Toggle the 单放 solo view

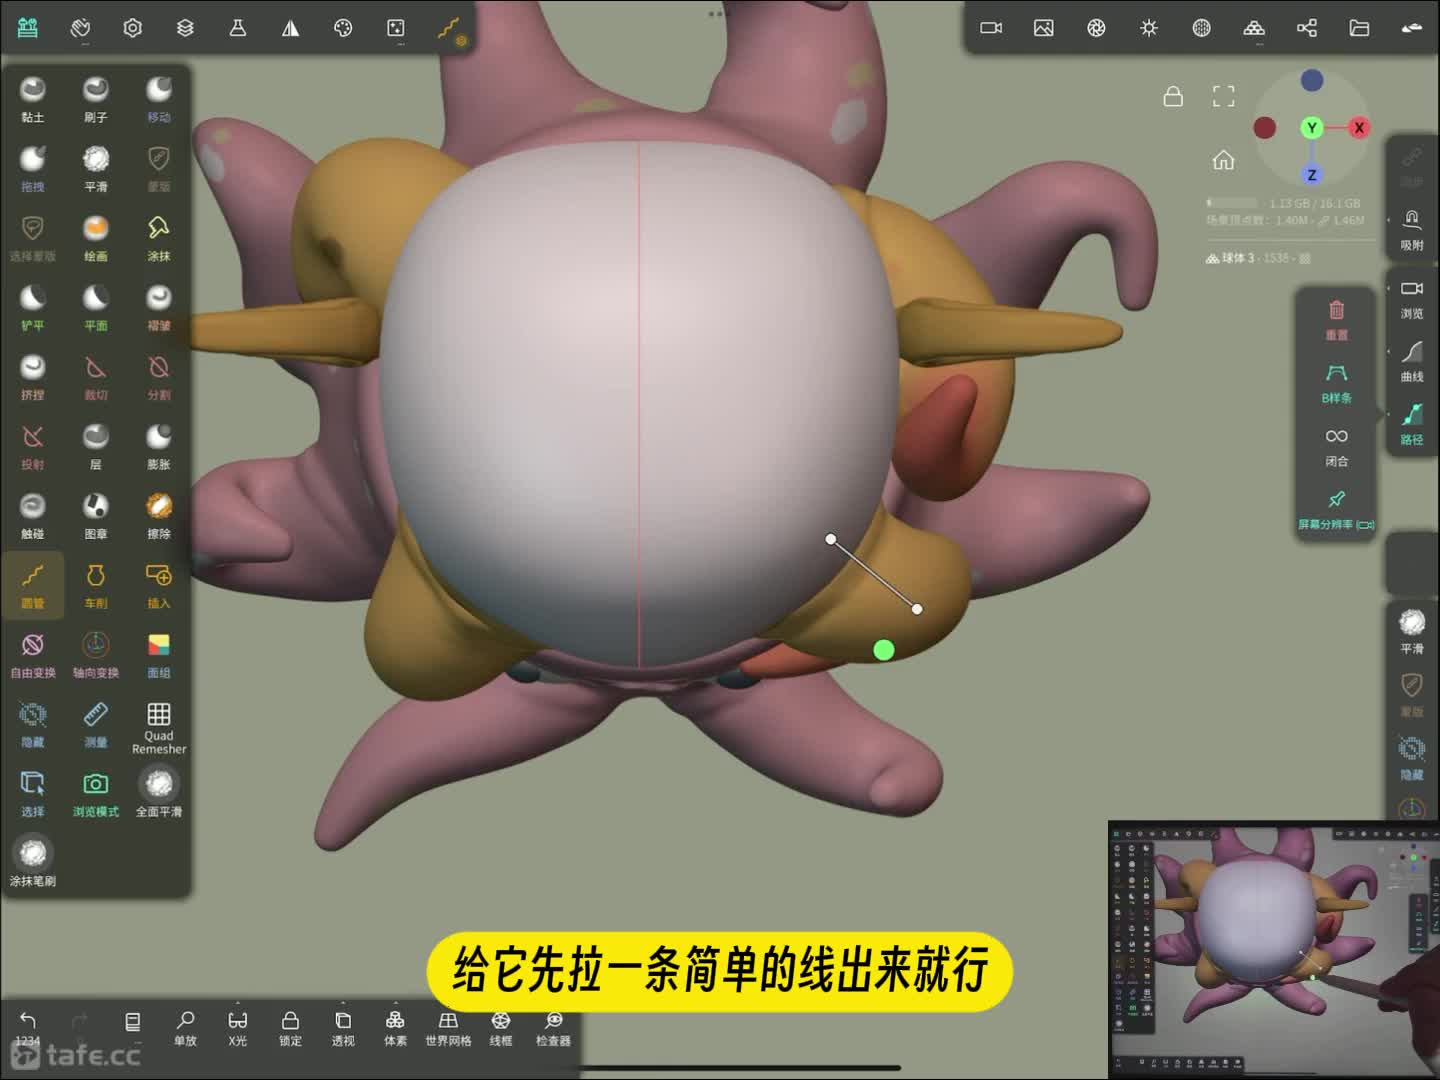coord(185,1027)
